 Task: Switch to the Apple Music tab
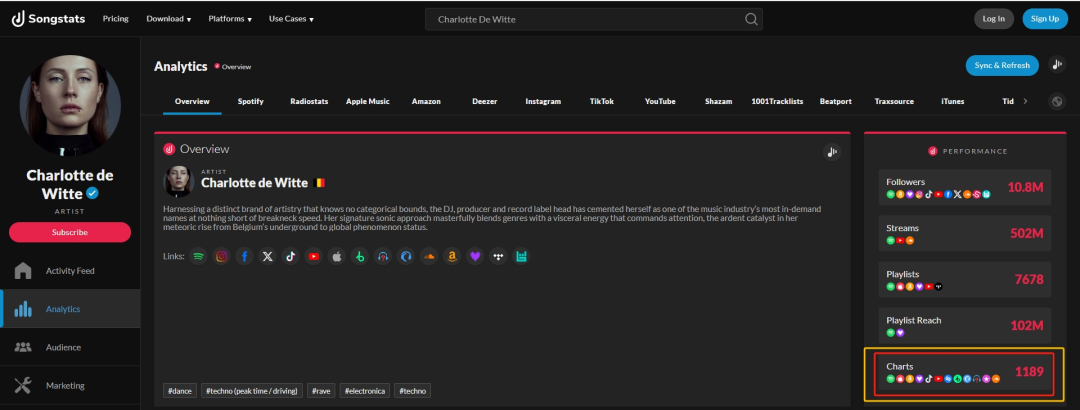(368, 101)
